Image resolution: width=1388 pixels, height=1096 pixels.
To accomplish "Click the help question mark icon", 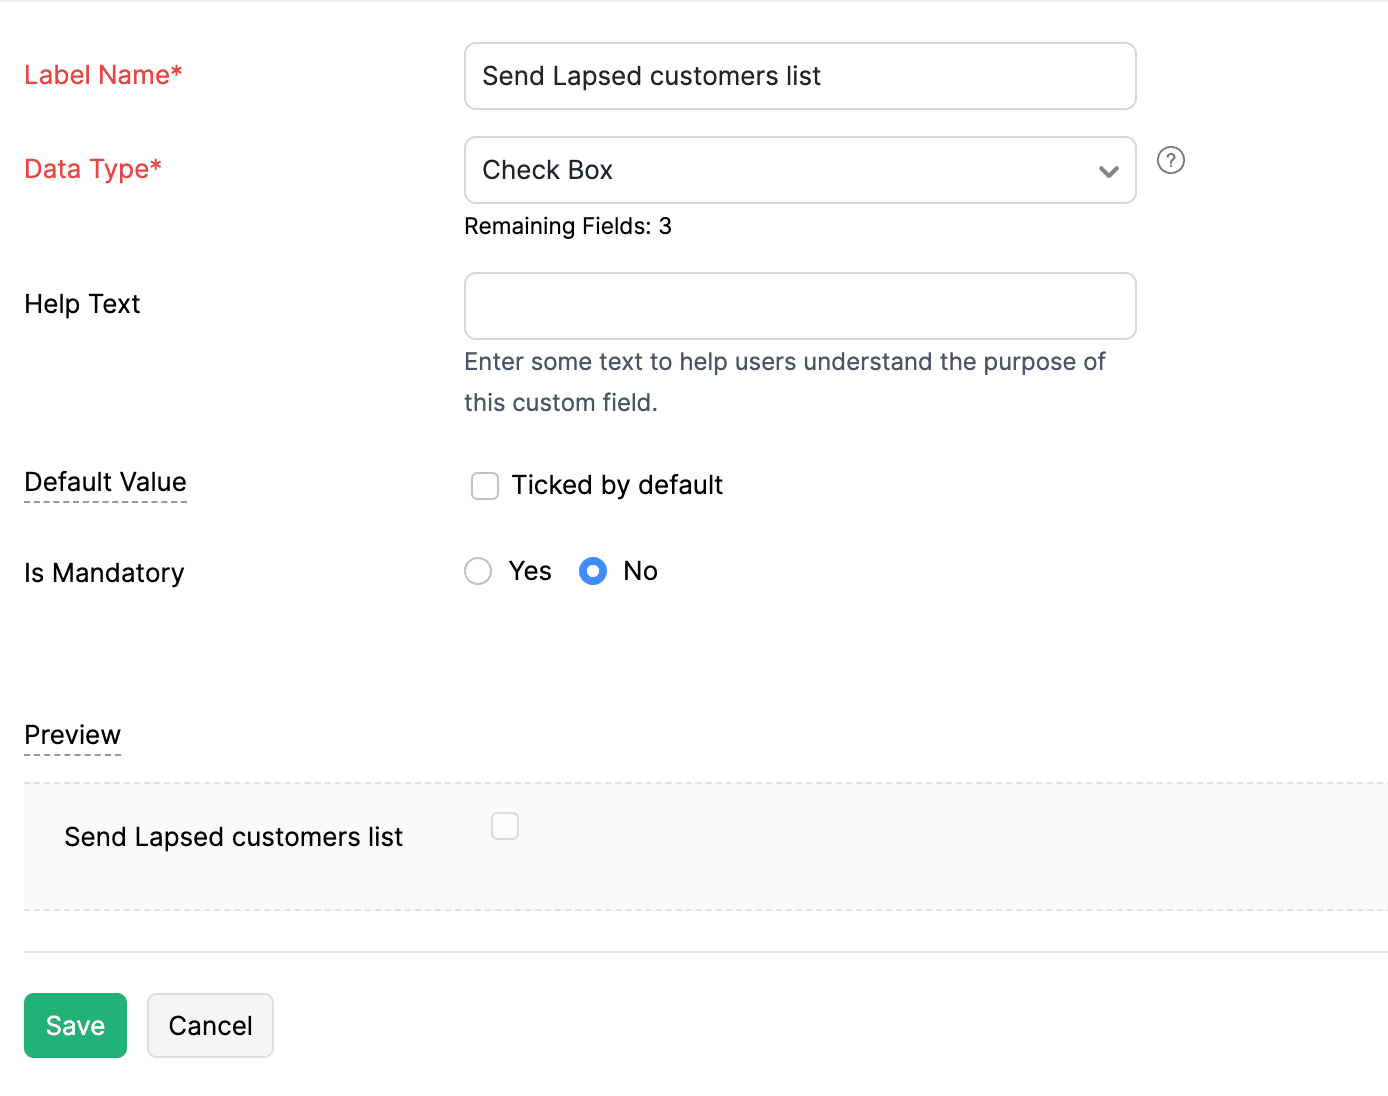I will click(x=1170, y=160).
